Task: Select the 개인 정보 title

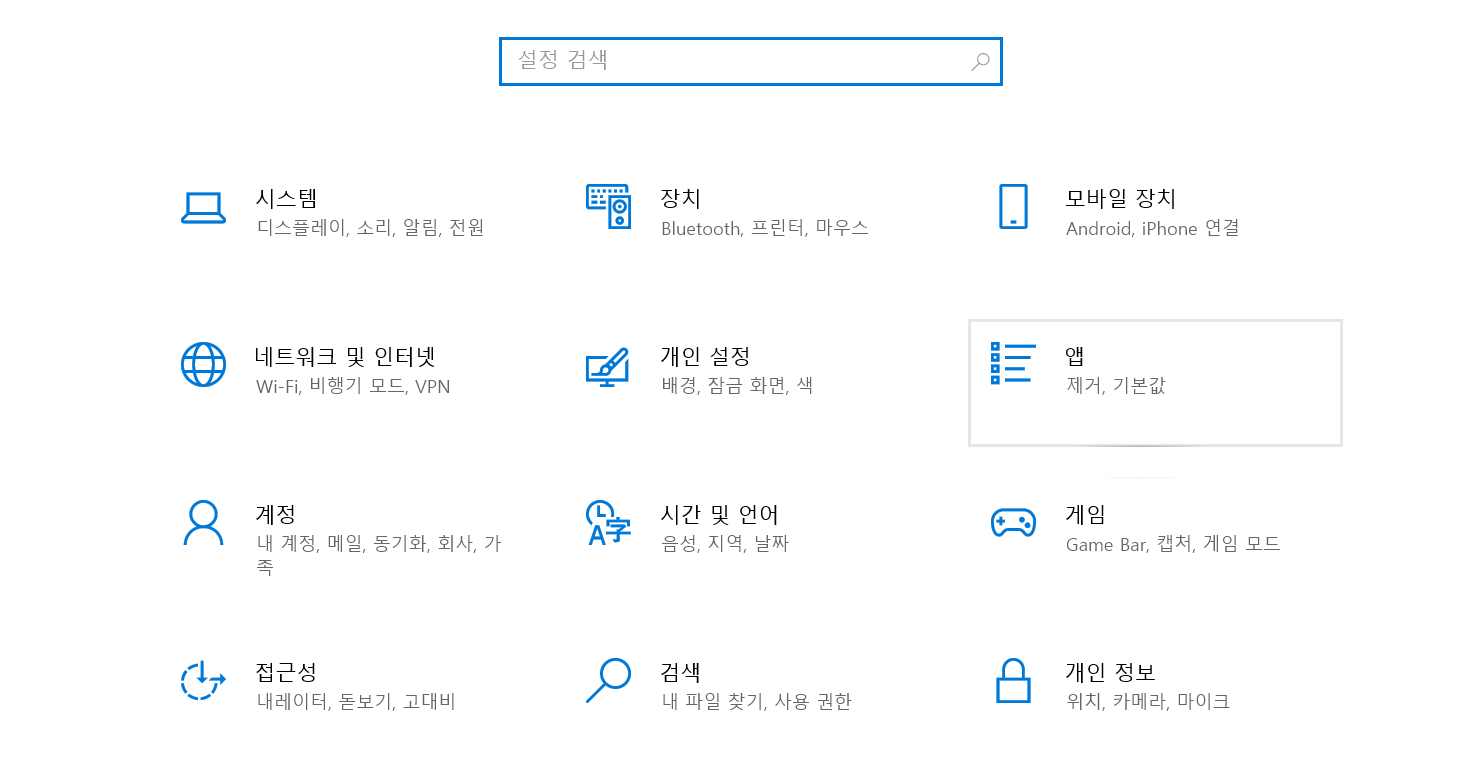Action: click(x=1110, y=672)
